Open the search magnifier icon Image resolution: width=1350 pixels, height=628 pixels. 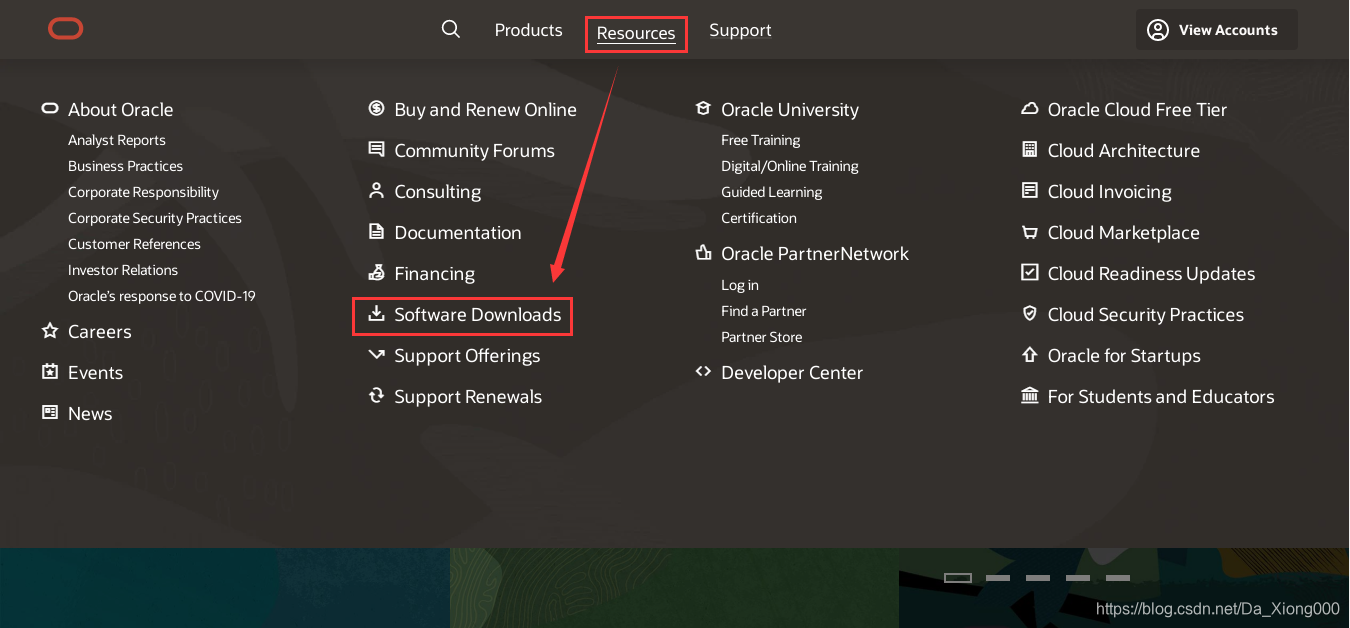point(451,29)
